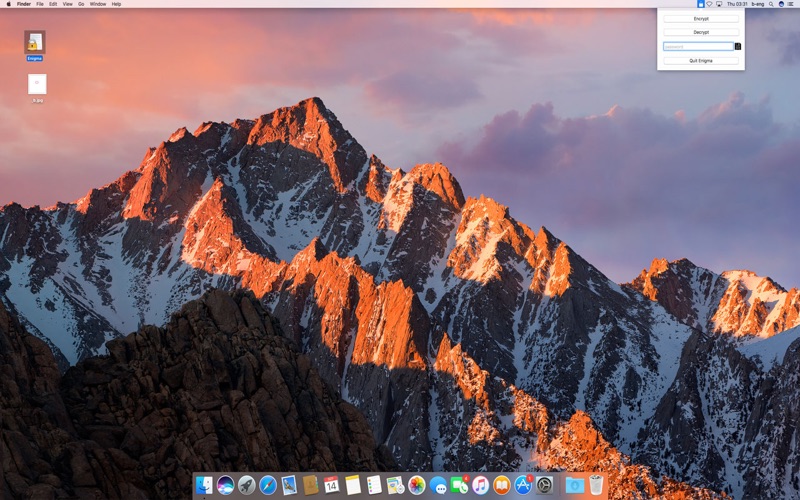Image resolution: width=800 pixels, height=500 pixels.
Task: Open the Wi-Fi status menu
Action: coord(709,4)
